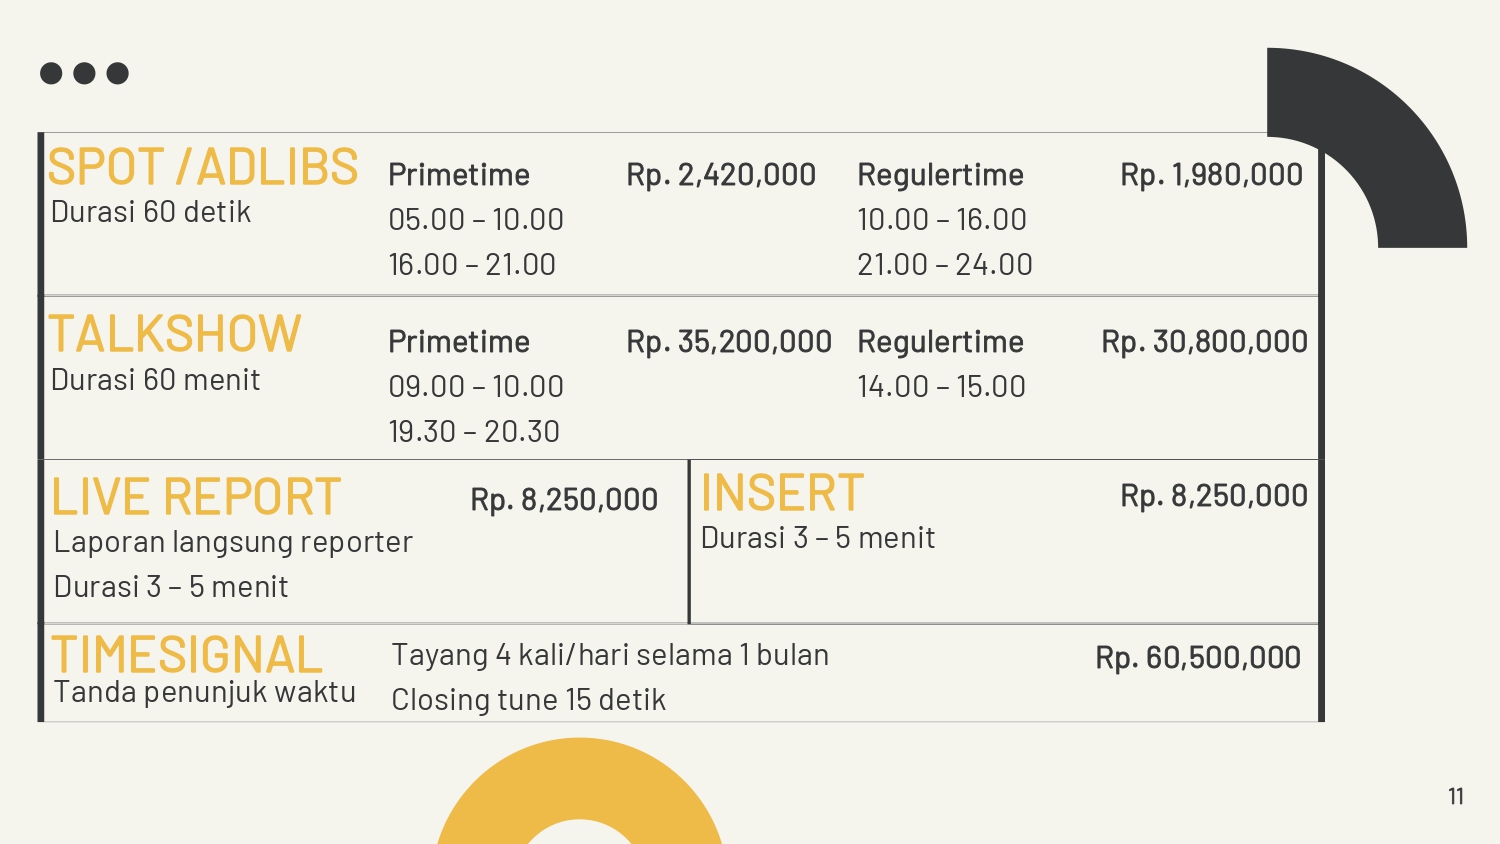Screen dimensions: 1500x844
Task: Select the Rp. 30,800,000 talkshow price
Action: pyautogui.click(x=1204, y=342)
